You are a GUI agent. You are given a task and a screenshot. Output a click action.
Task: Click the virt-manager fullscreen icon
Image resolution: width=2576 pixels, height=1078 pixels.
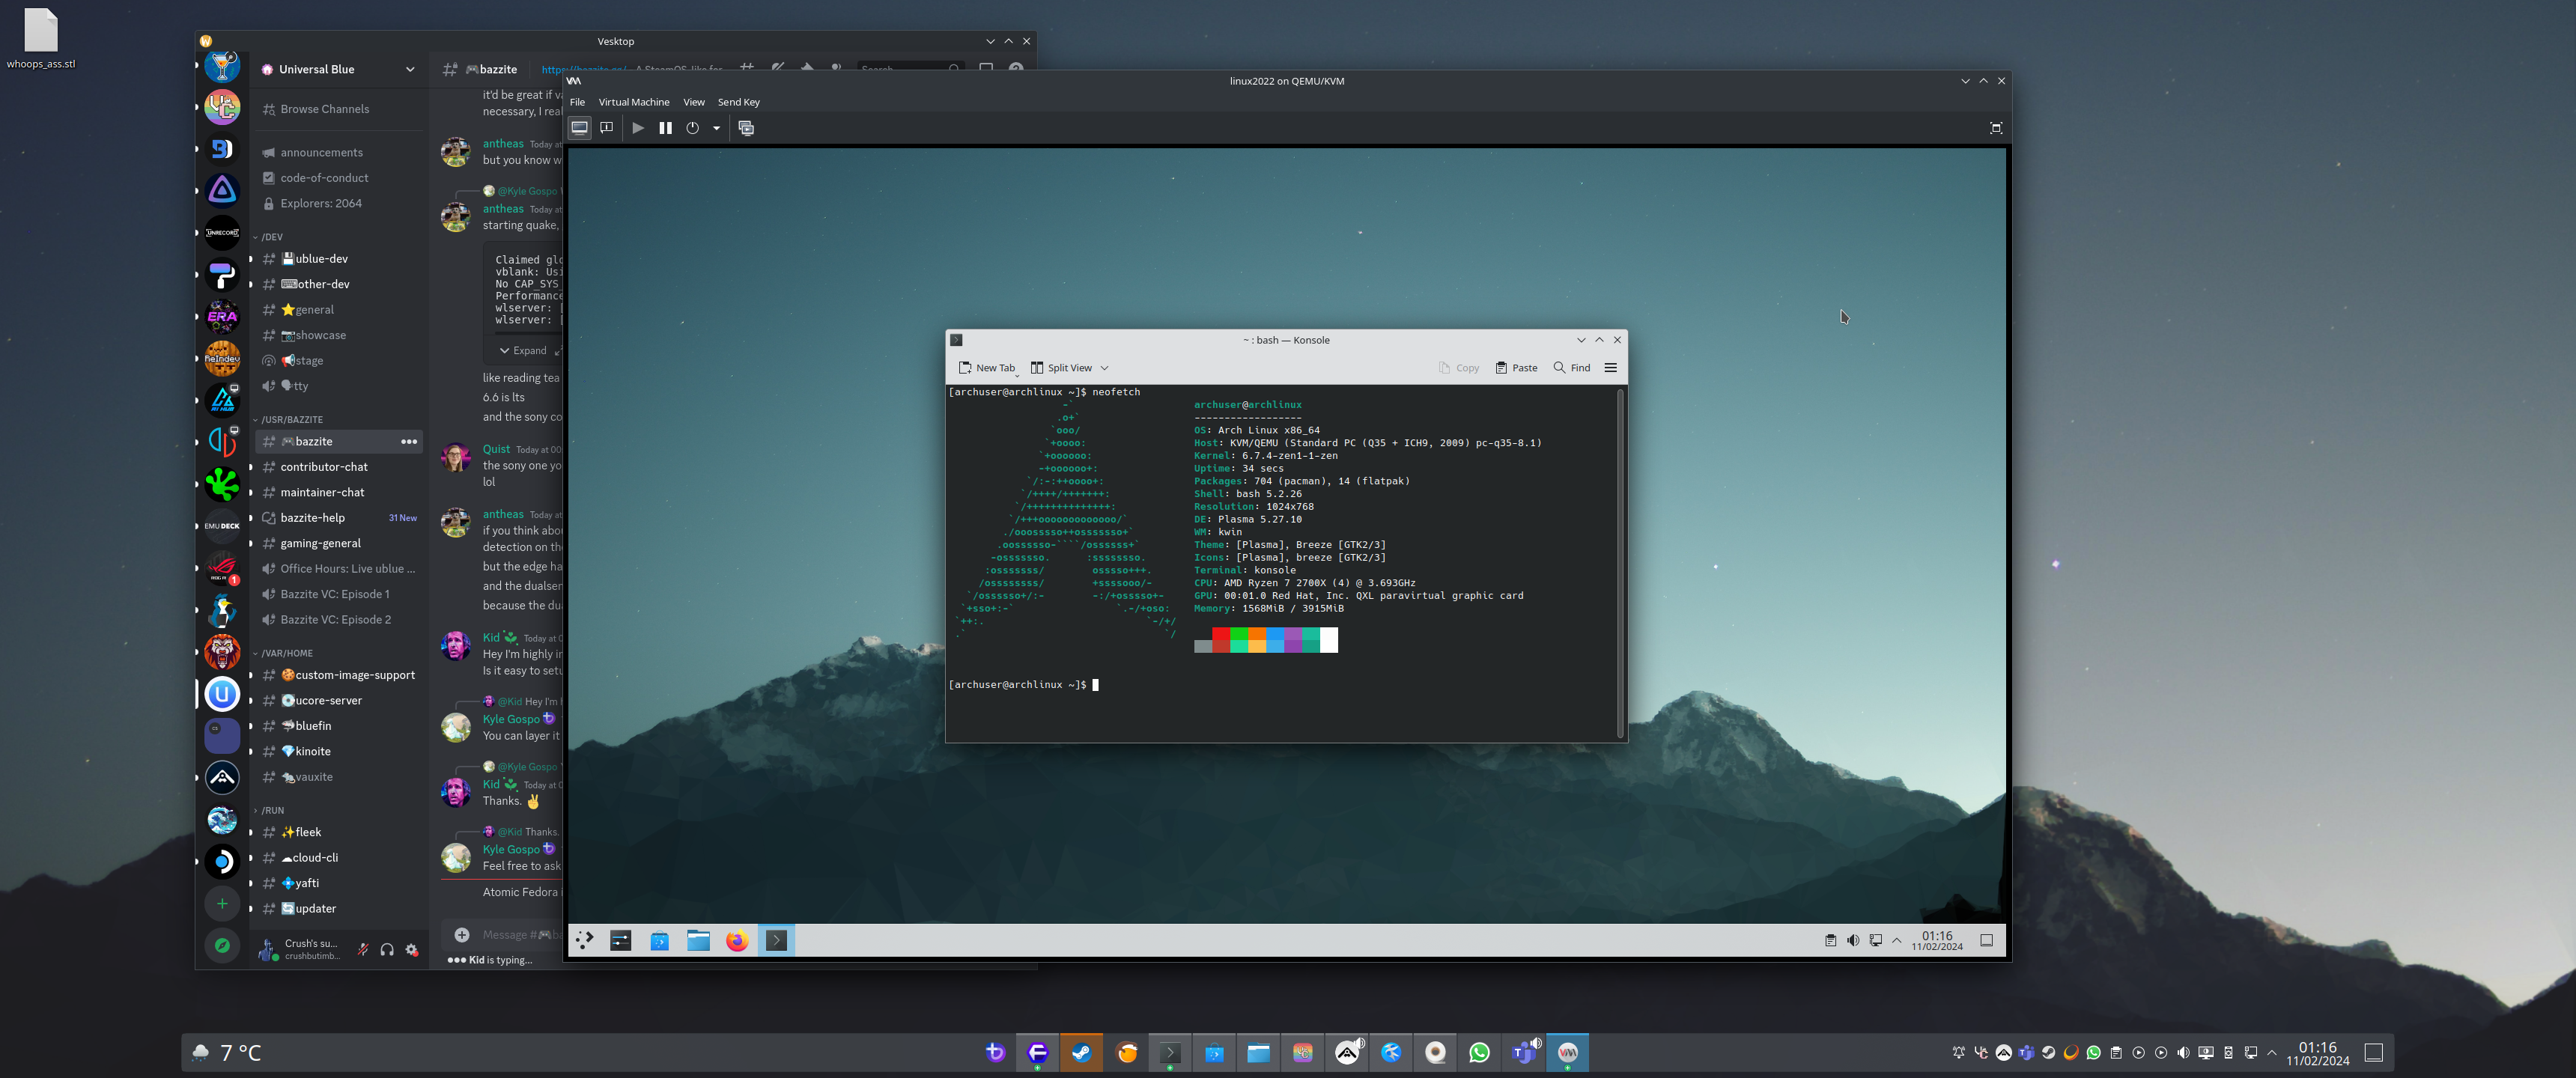(x=1995, y=128)
